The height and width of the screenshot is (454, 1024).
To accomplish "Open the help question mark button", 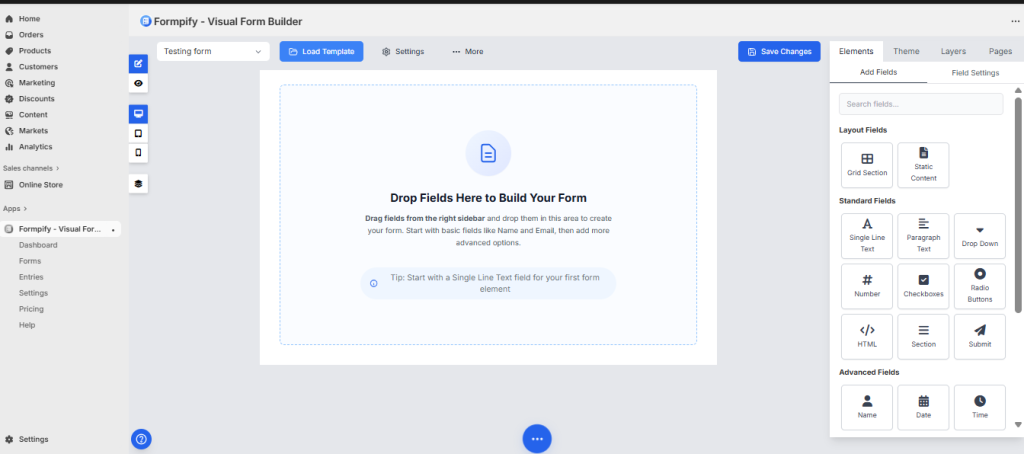I will [141, 438].
